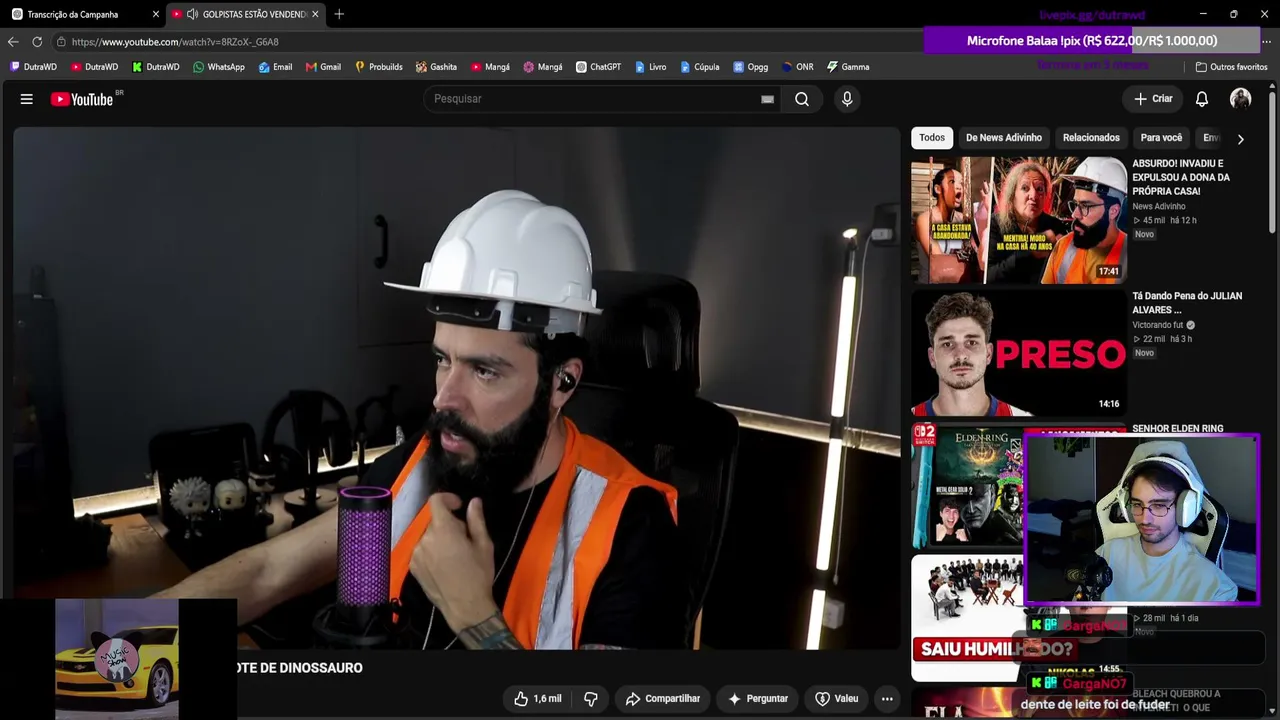1280x720 pixels.
Task: Open the Livro bookmark
Action: coord(650,67)
